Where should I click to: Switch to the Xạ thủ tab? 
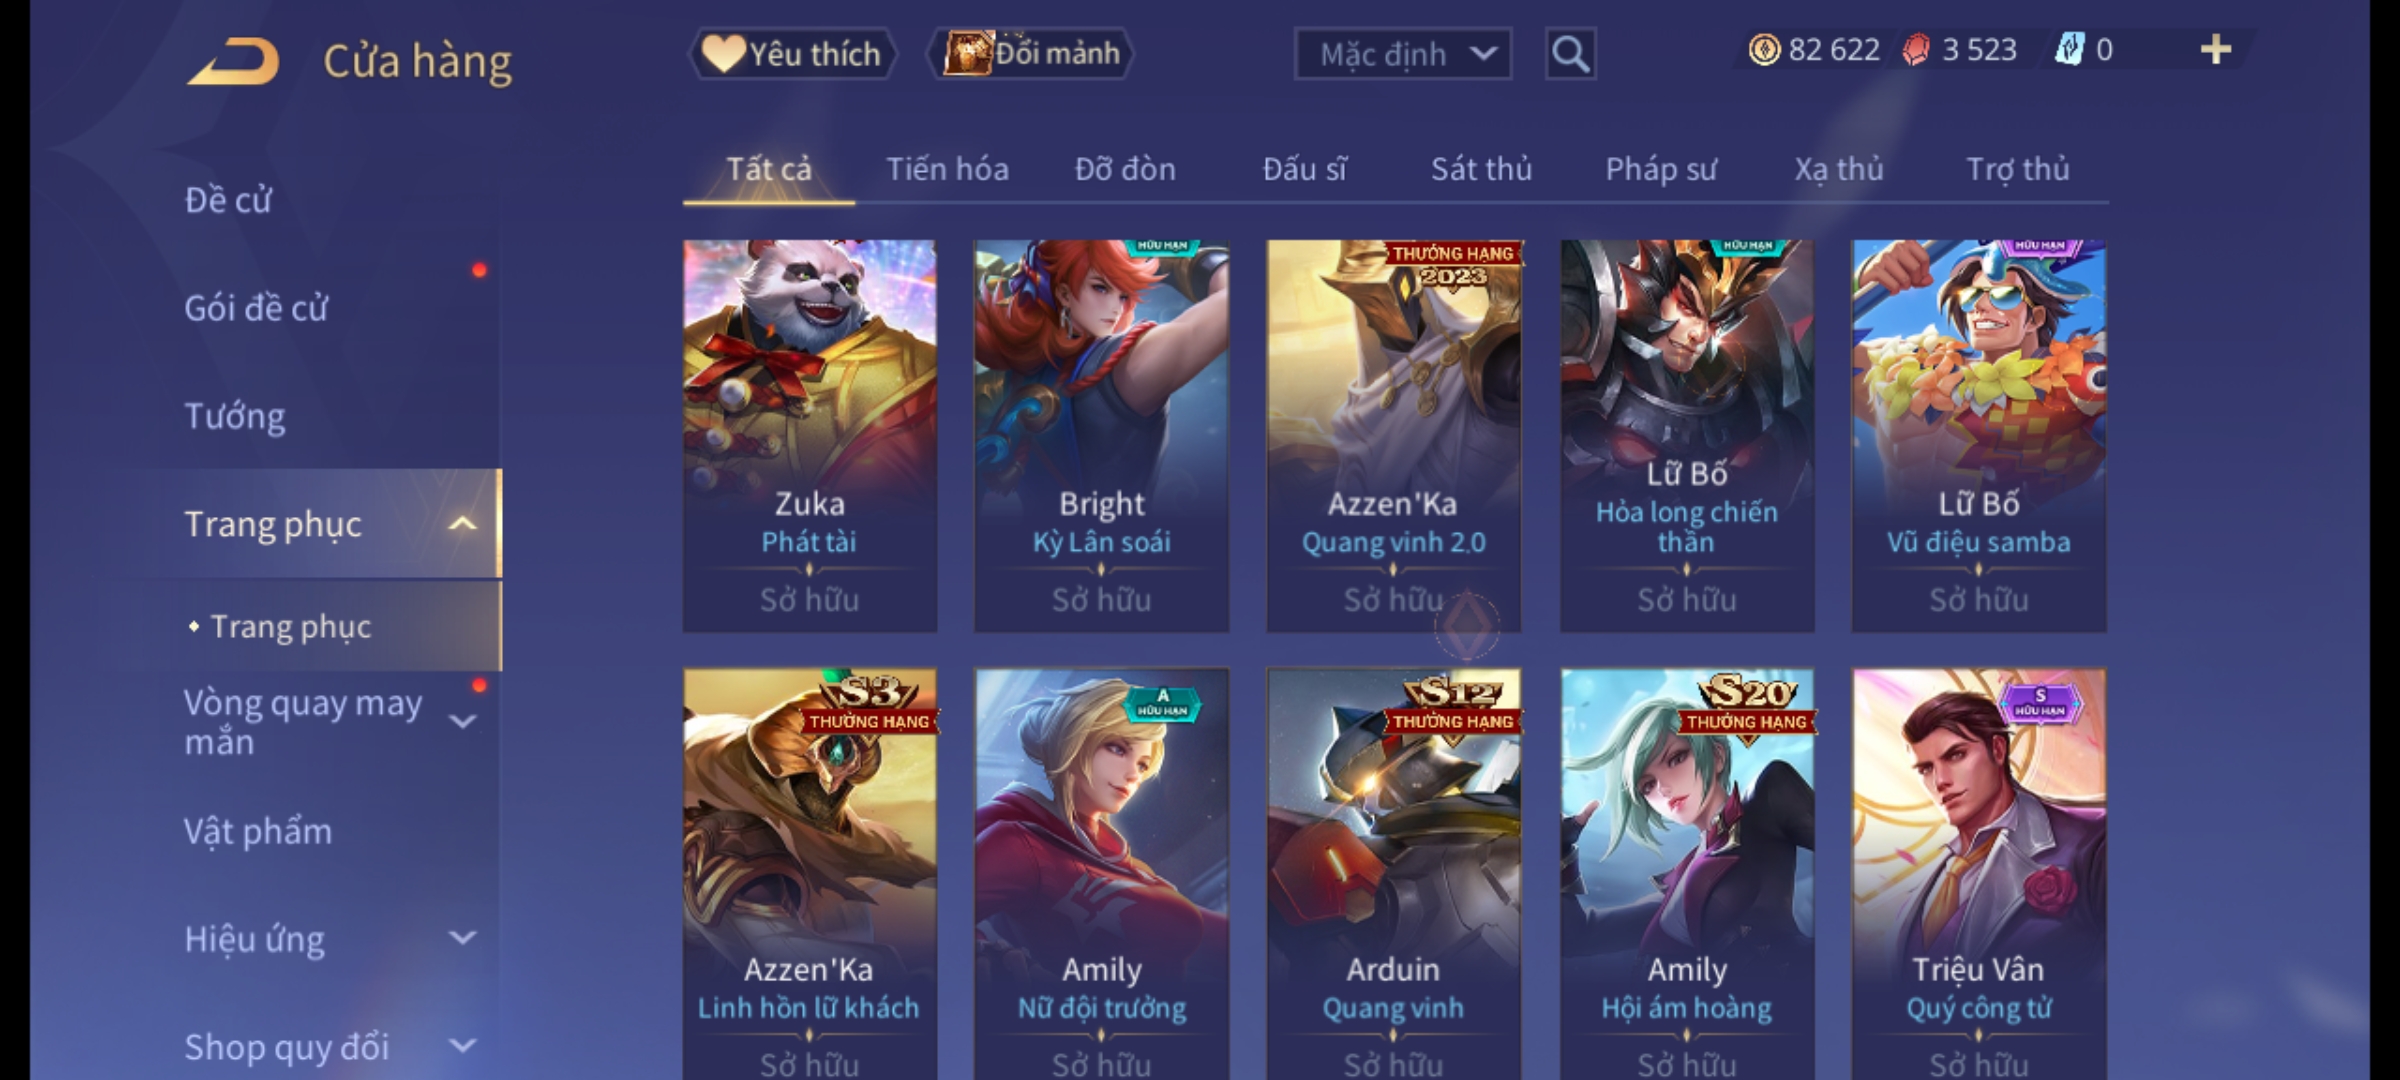point(1838,169)
